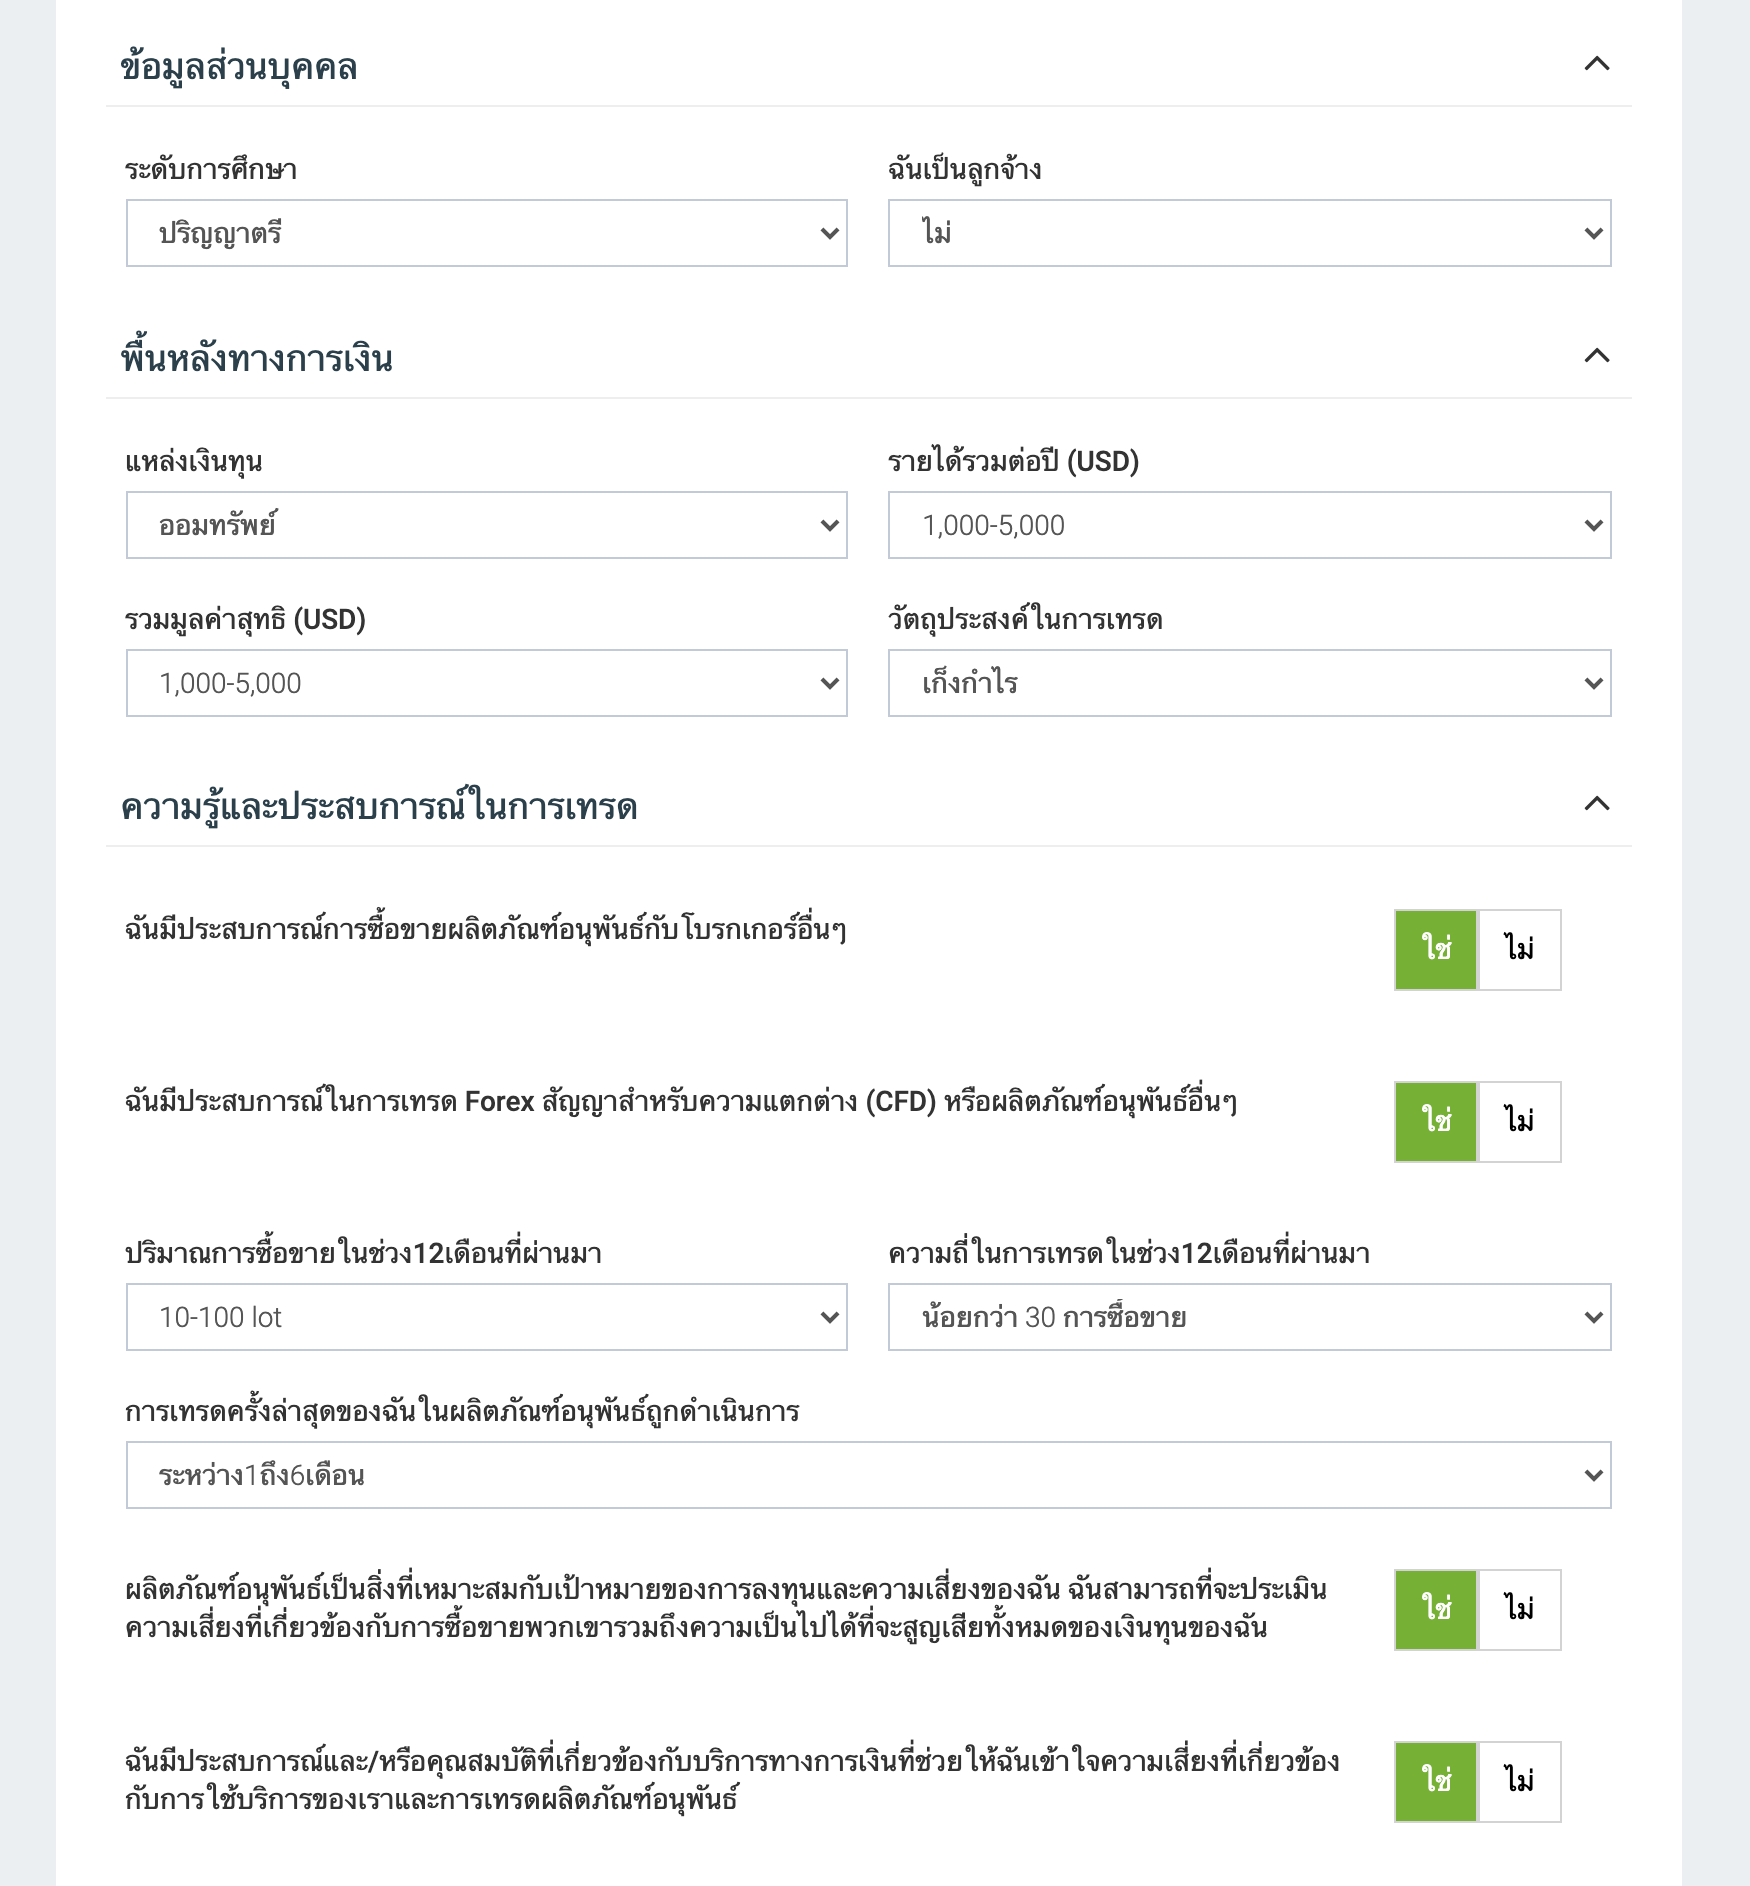This screenshot has height=1886, width=1750.
Task: Select ไม่ for financial services qualification statement
Action: pyautogui.click(x=1519, y=1782)
